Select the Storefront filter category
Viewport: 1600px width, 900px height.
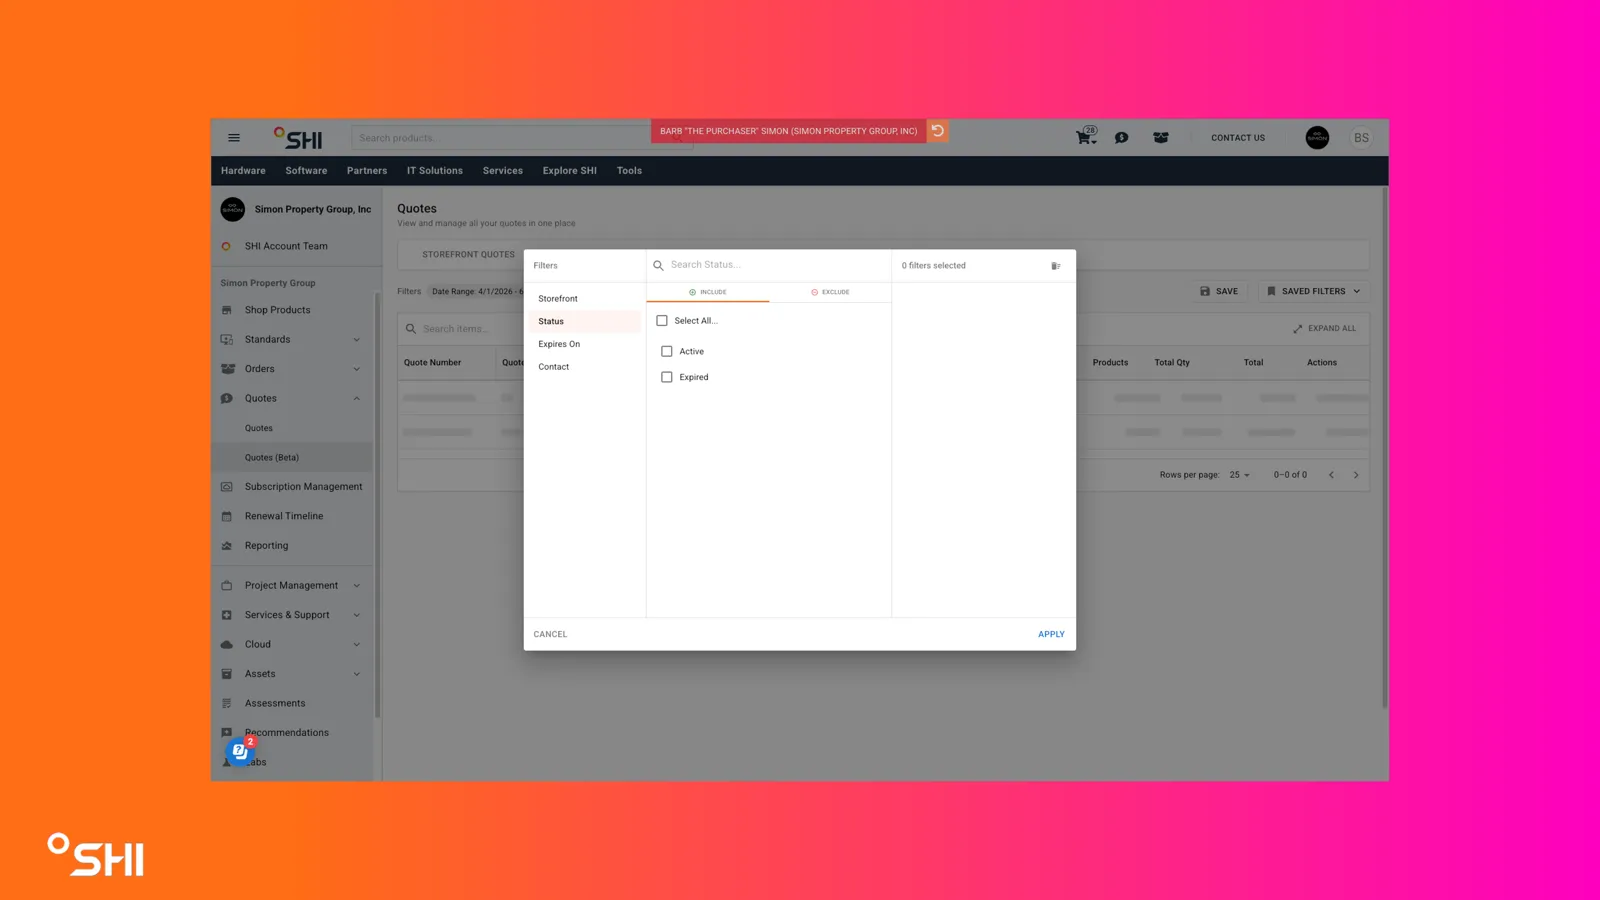(584, 299)
